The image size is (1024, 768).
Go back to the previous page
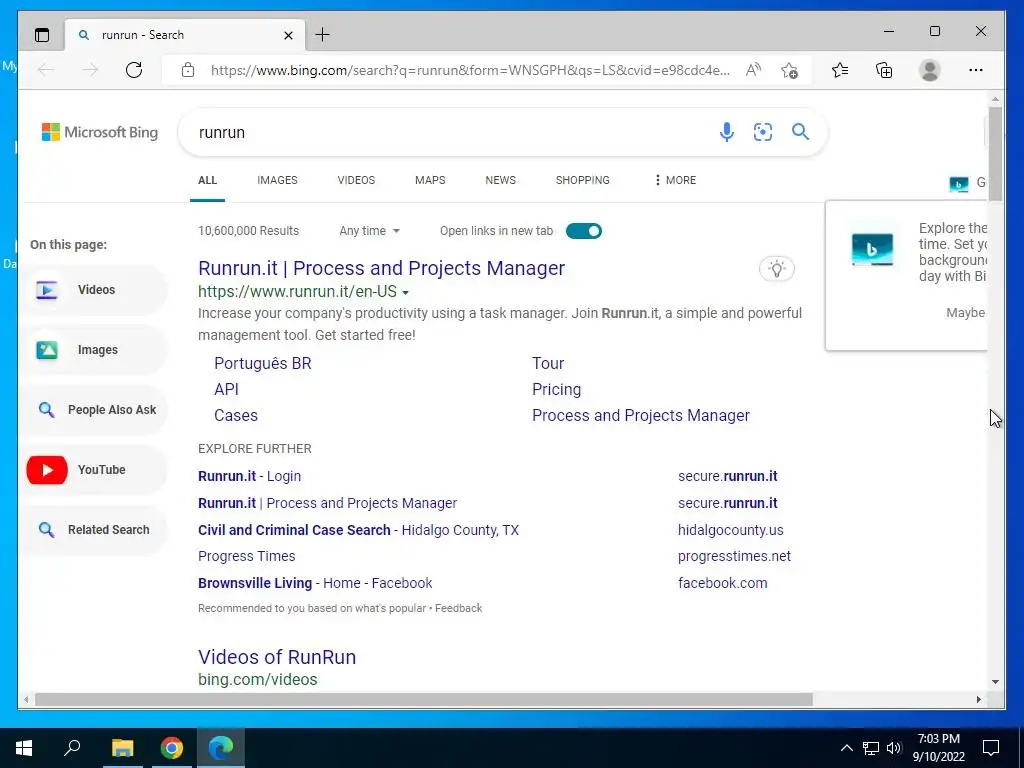click(x=46, y=70)
